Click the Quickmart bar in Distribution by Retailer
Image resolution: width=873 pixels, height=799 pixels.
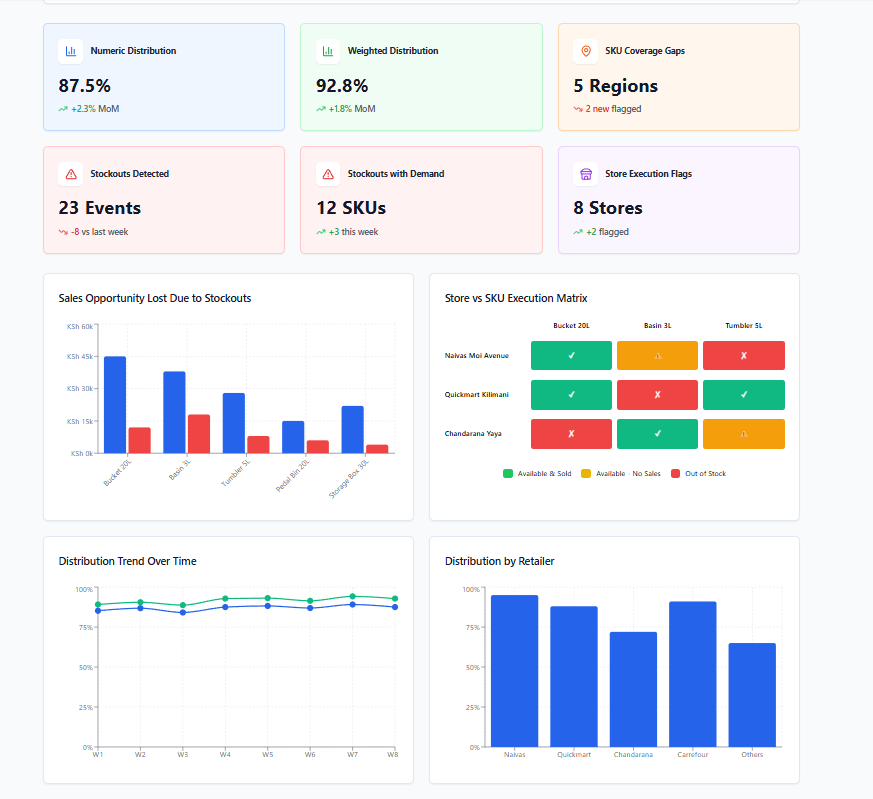pyautogui.click(x=574, y=677)
